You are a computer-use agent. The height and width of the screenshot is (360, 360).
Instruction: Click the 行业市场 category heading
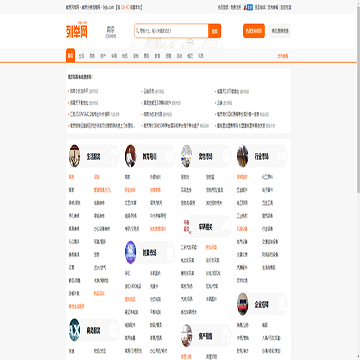tap(262, 156)
